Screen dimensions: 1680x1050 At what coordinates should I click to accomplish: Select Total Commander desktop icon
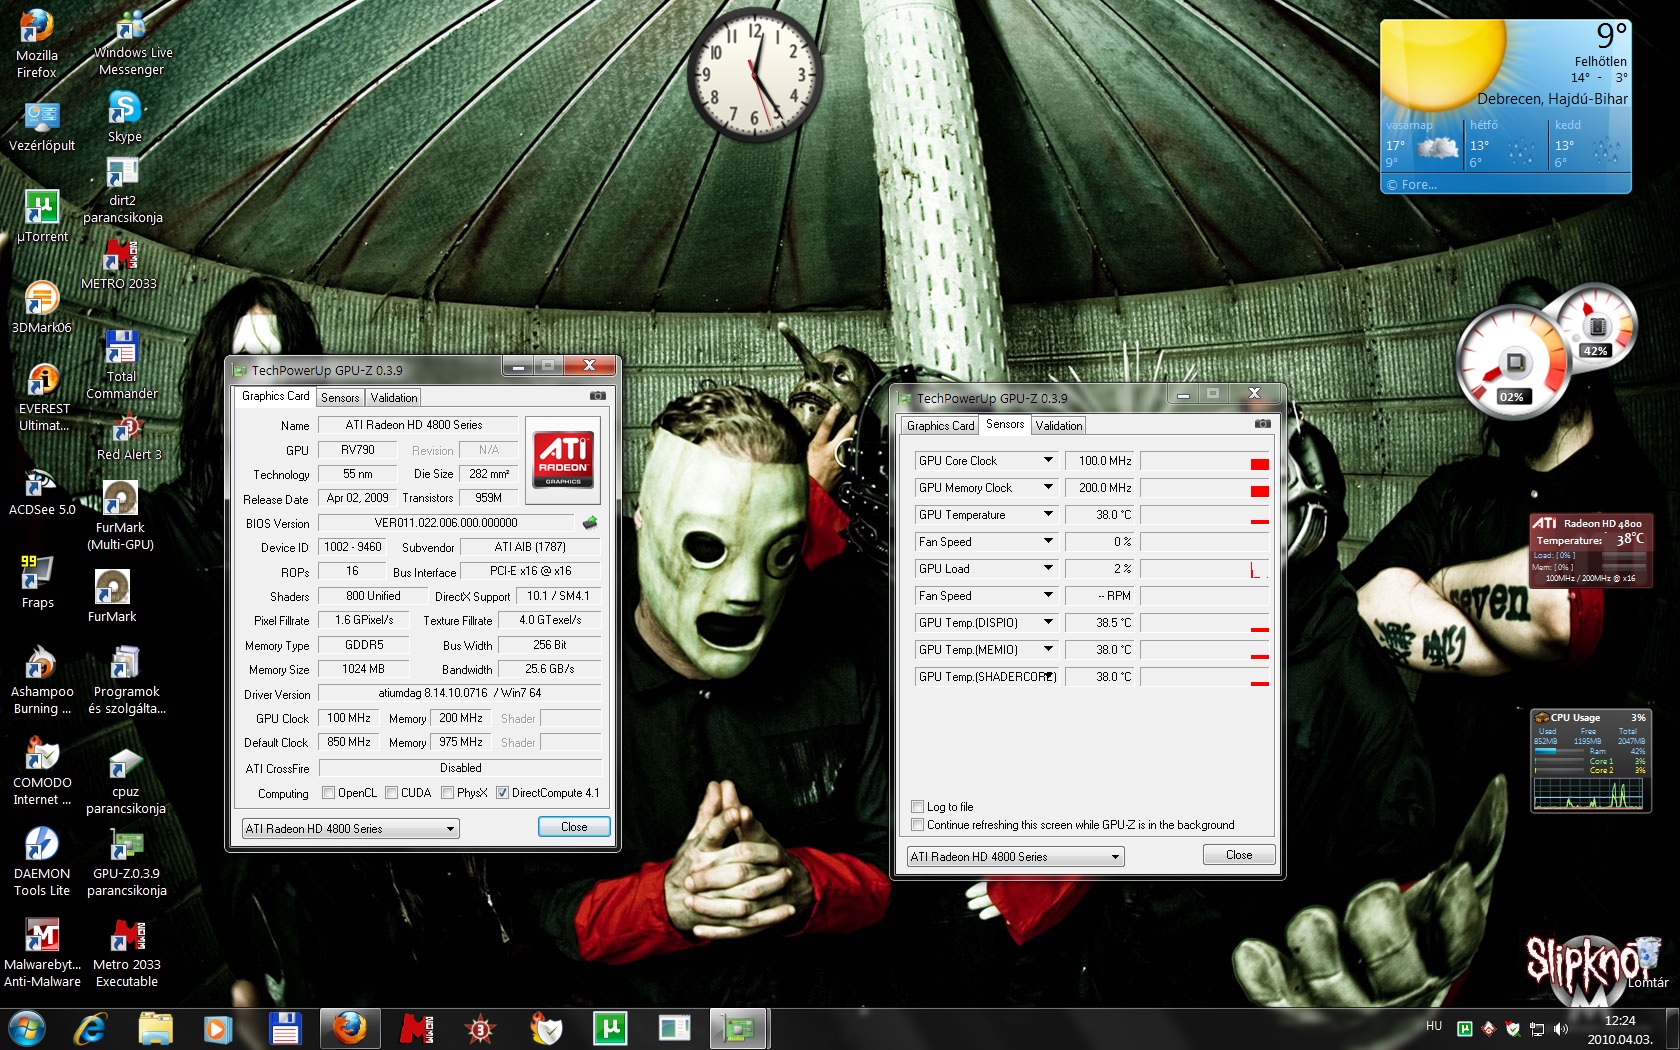click(121, 365)
